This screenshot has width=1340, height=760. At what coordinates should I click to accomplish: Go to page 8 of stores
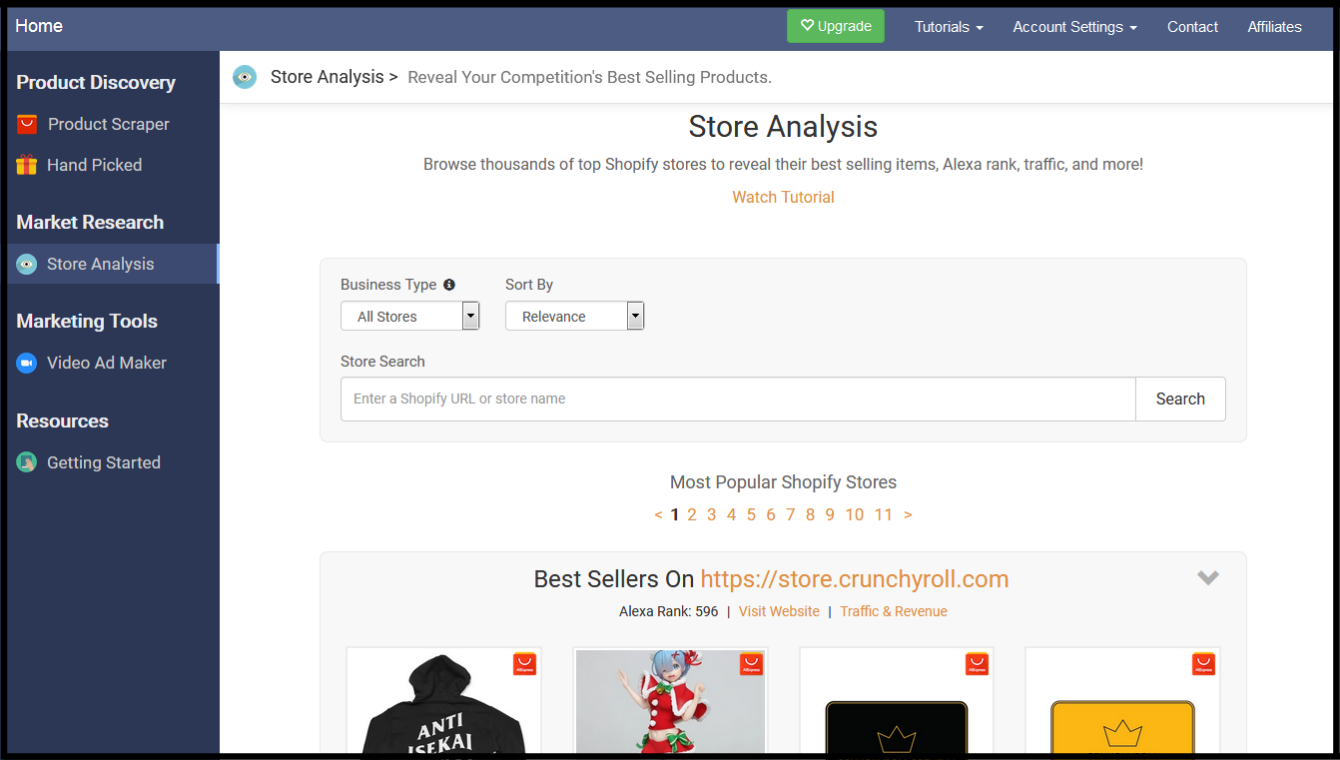coord(810,515)
